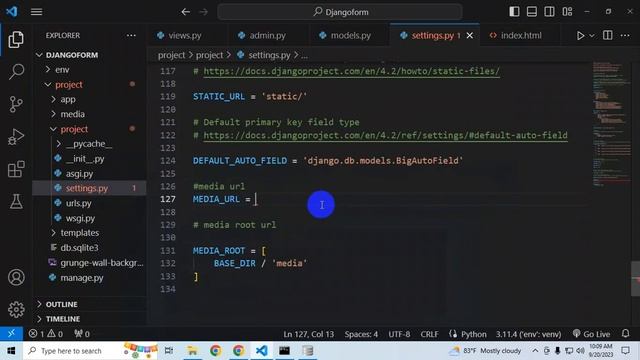Click the Ln 127, Col 13 indicator
This screenshot has height=360, width=640.
tap(309, 334)
